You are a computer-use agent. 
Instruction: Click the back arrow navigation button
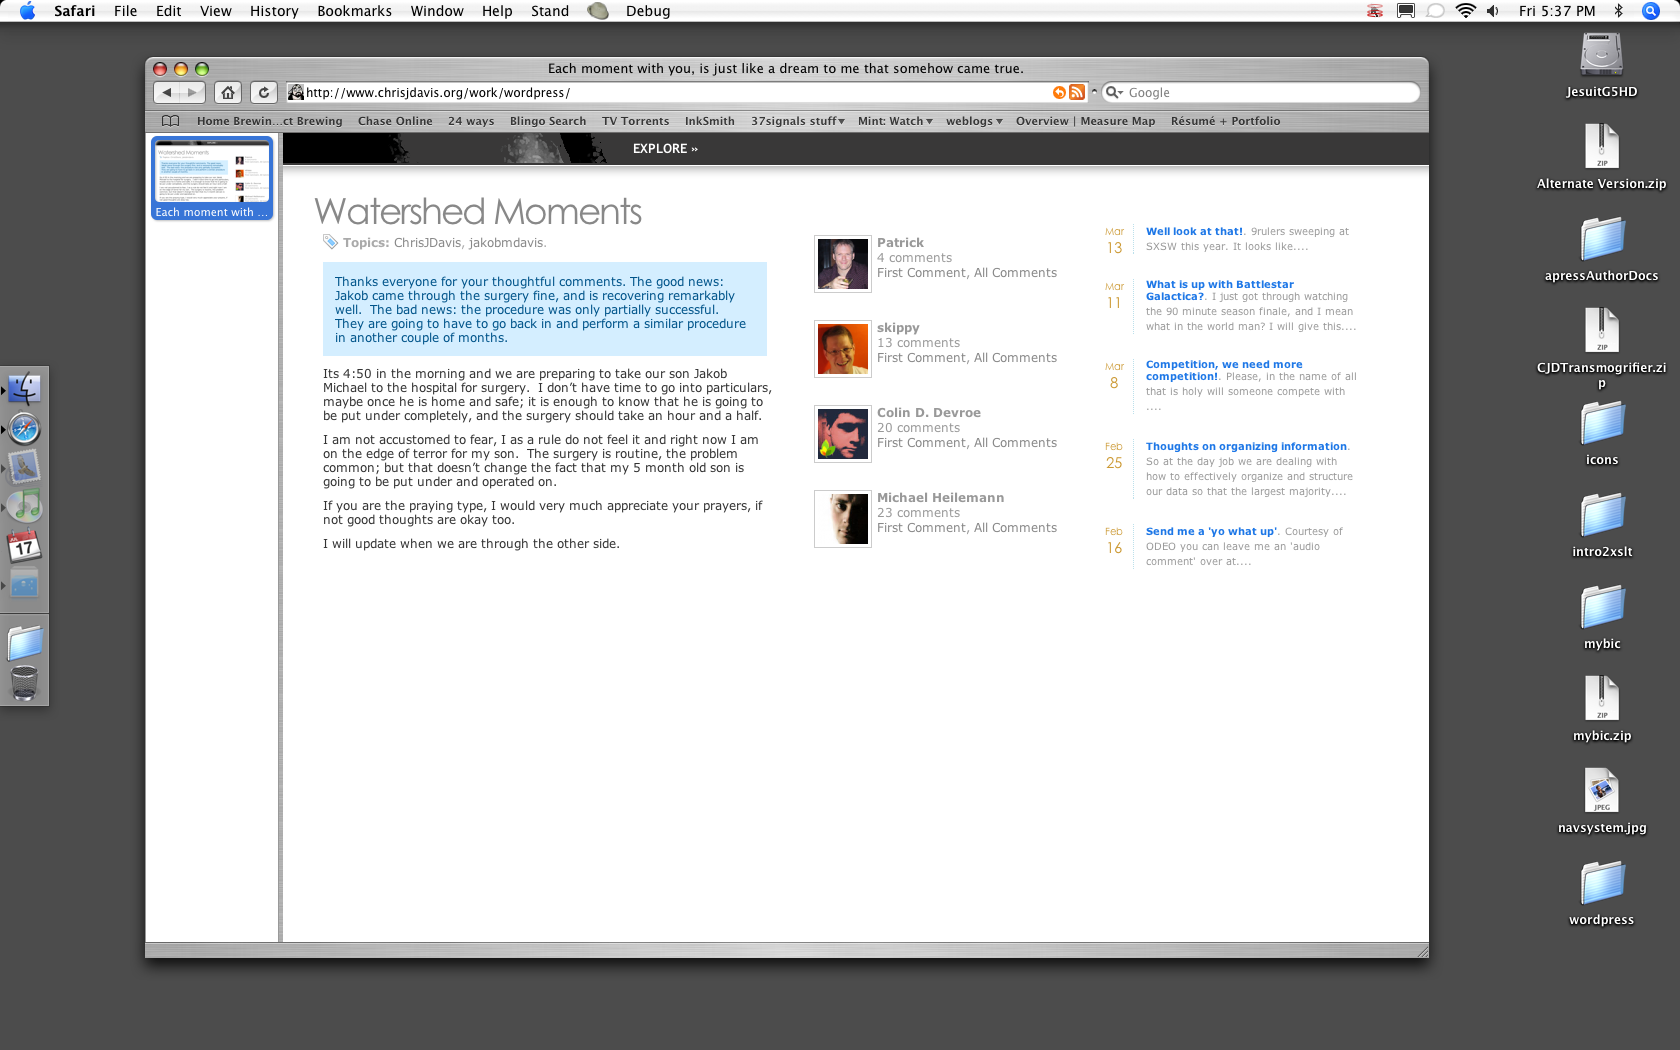167,92
